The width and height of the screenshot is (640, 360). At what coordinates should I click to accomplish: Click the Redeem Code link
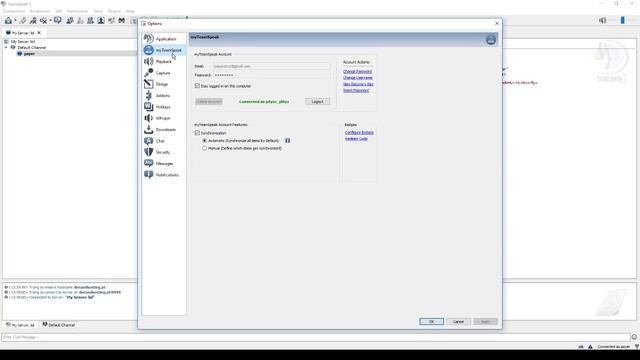356,139
